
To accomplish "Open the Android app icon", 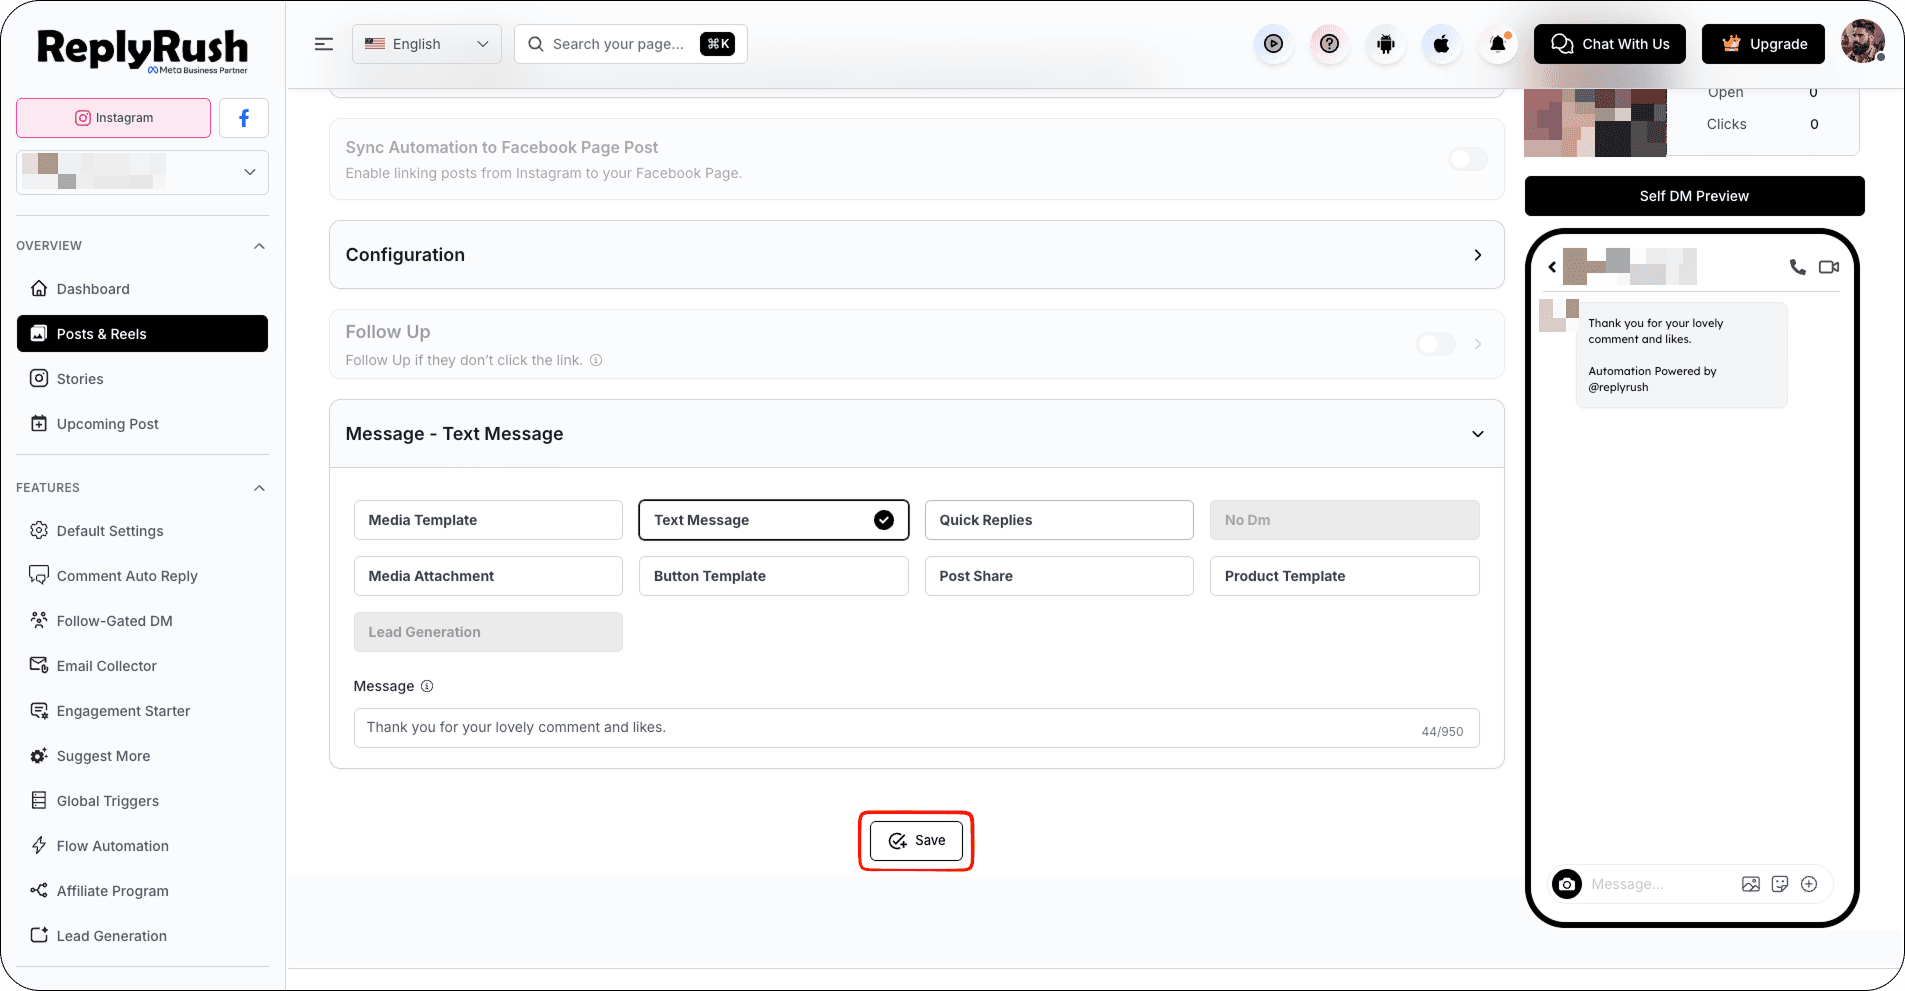I will click(x=1385, y=44).
